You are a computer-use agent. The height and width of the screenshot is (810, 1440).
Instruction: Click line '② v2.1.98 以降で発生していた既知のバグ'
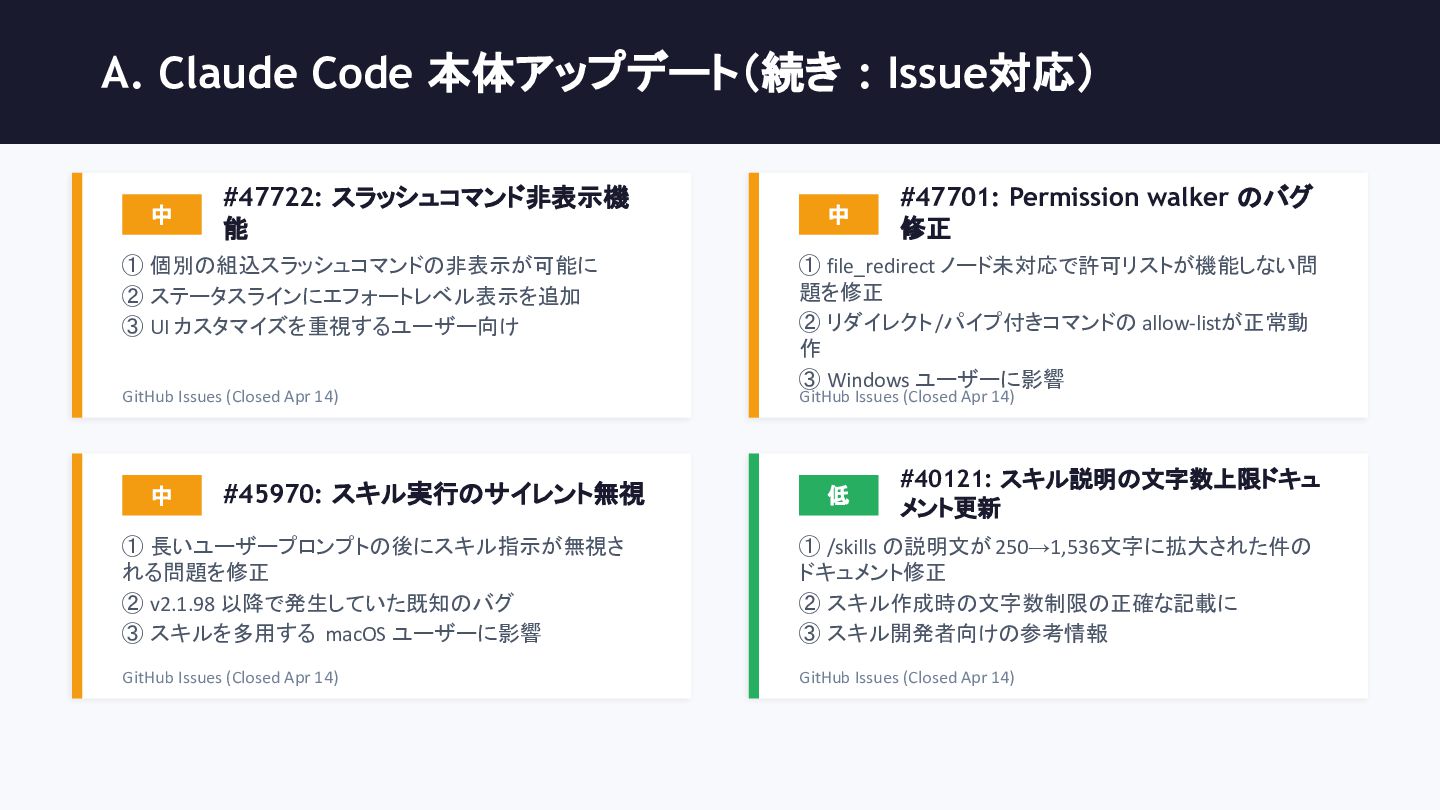318,603
